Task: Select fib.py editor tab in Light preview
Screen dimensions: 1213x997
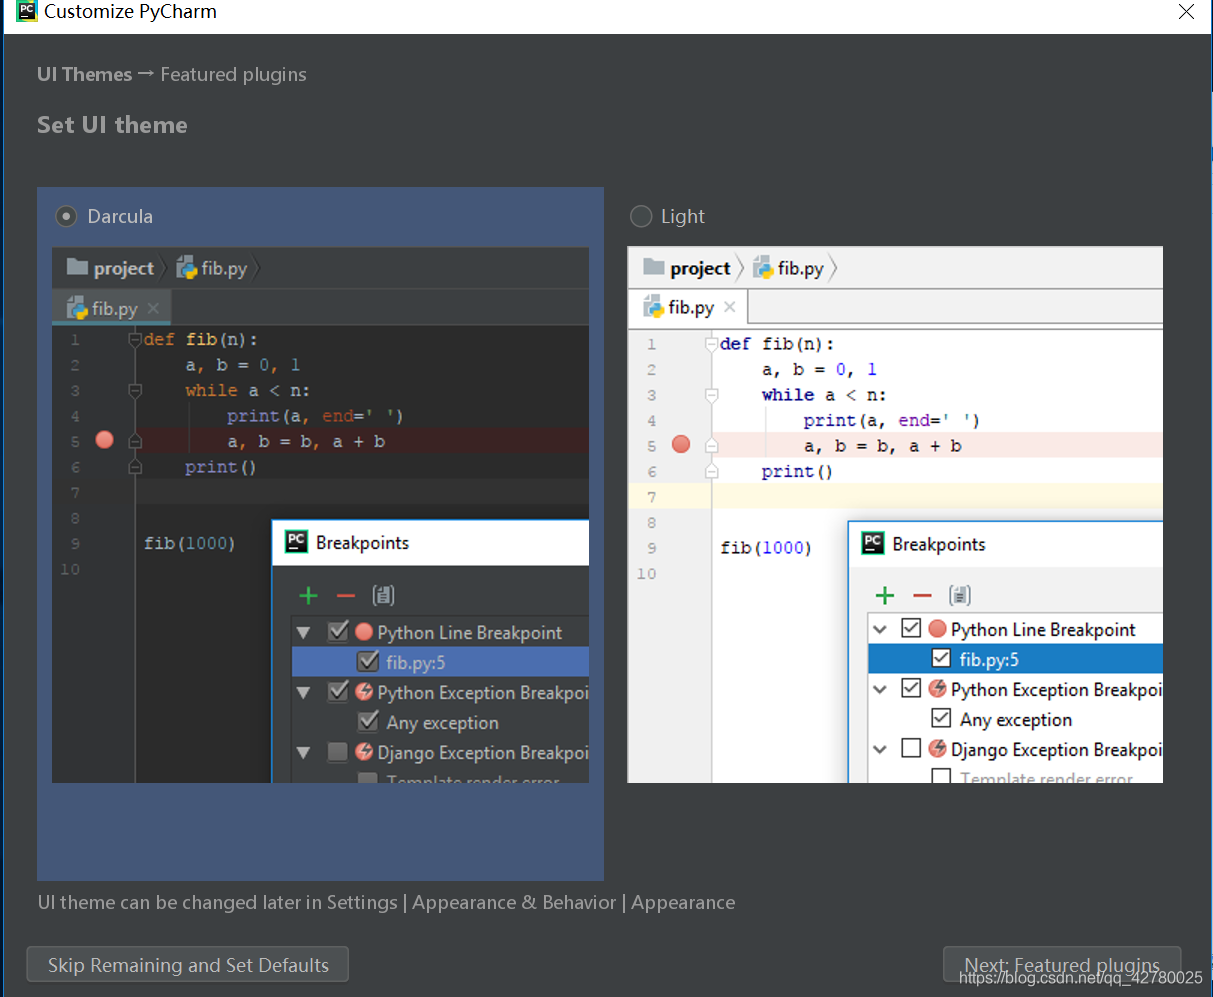Action: coord(688,307)
